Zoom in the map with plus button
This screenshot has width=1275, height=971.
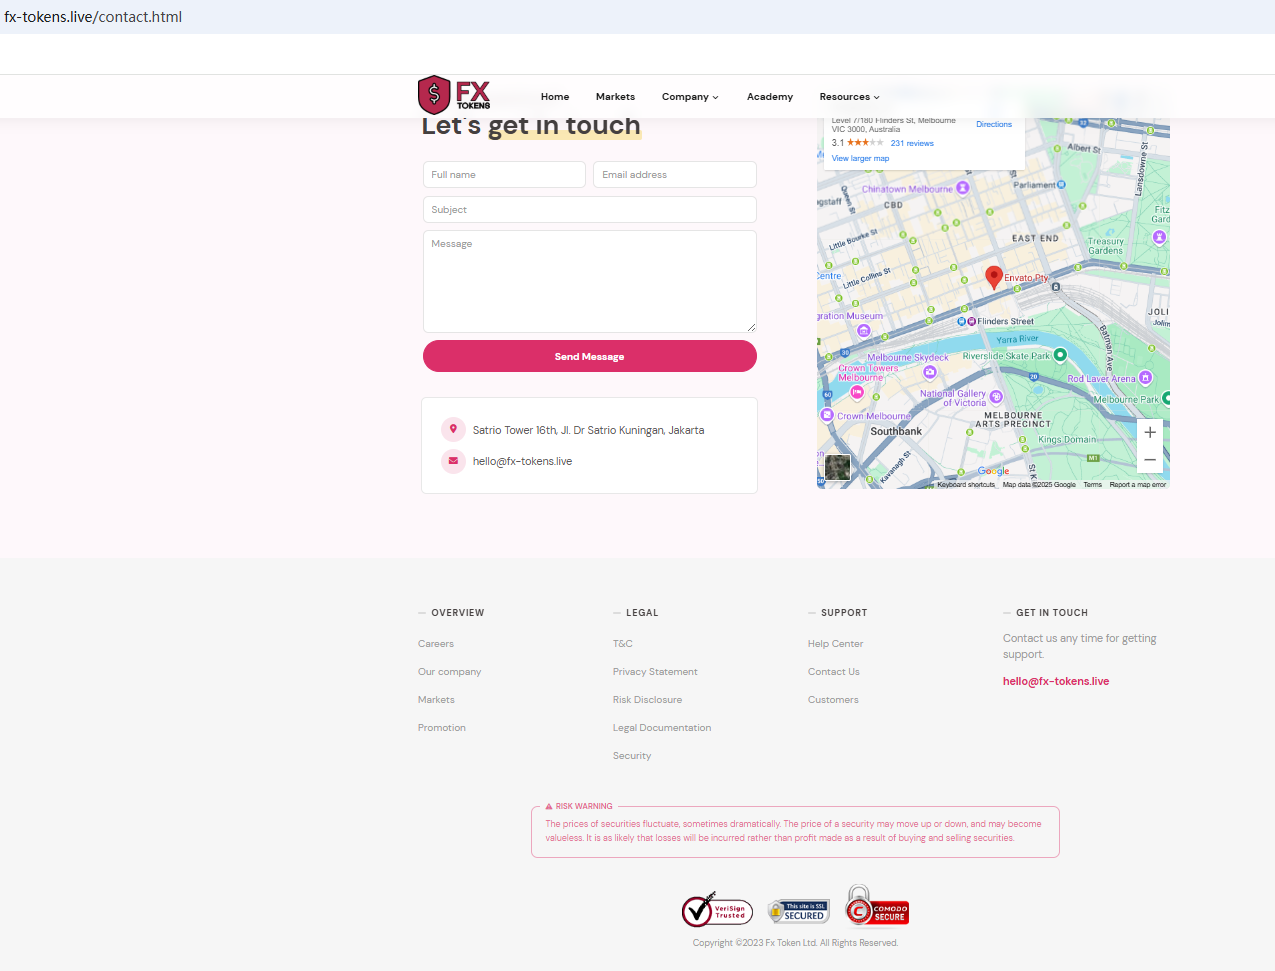click(1150, 432)
